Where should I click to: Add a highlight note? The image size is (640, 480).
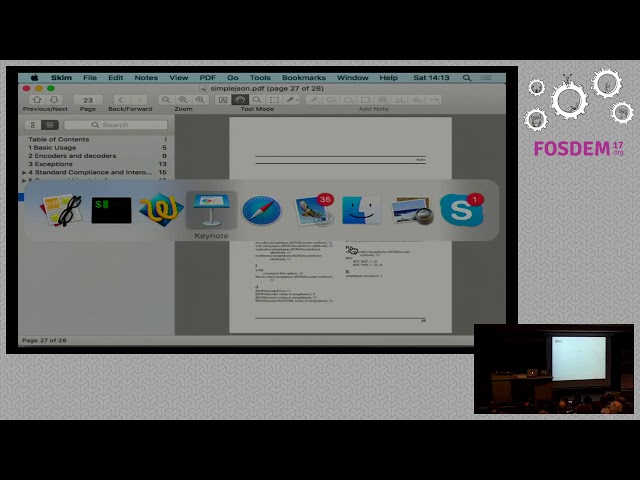pos(382,100)
